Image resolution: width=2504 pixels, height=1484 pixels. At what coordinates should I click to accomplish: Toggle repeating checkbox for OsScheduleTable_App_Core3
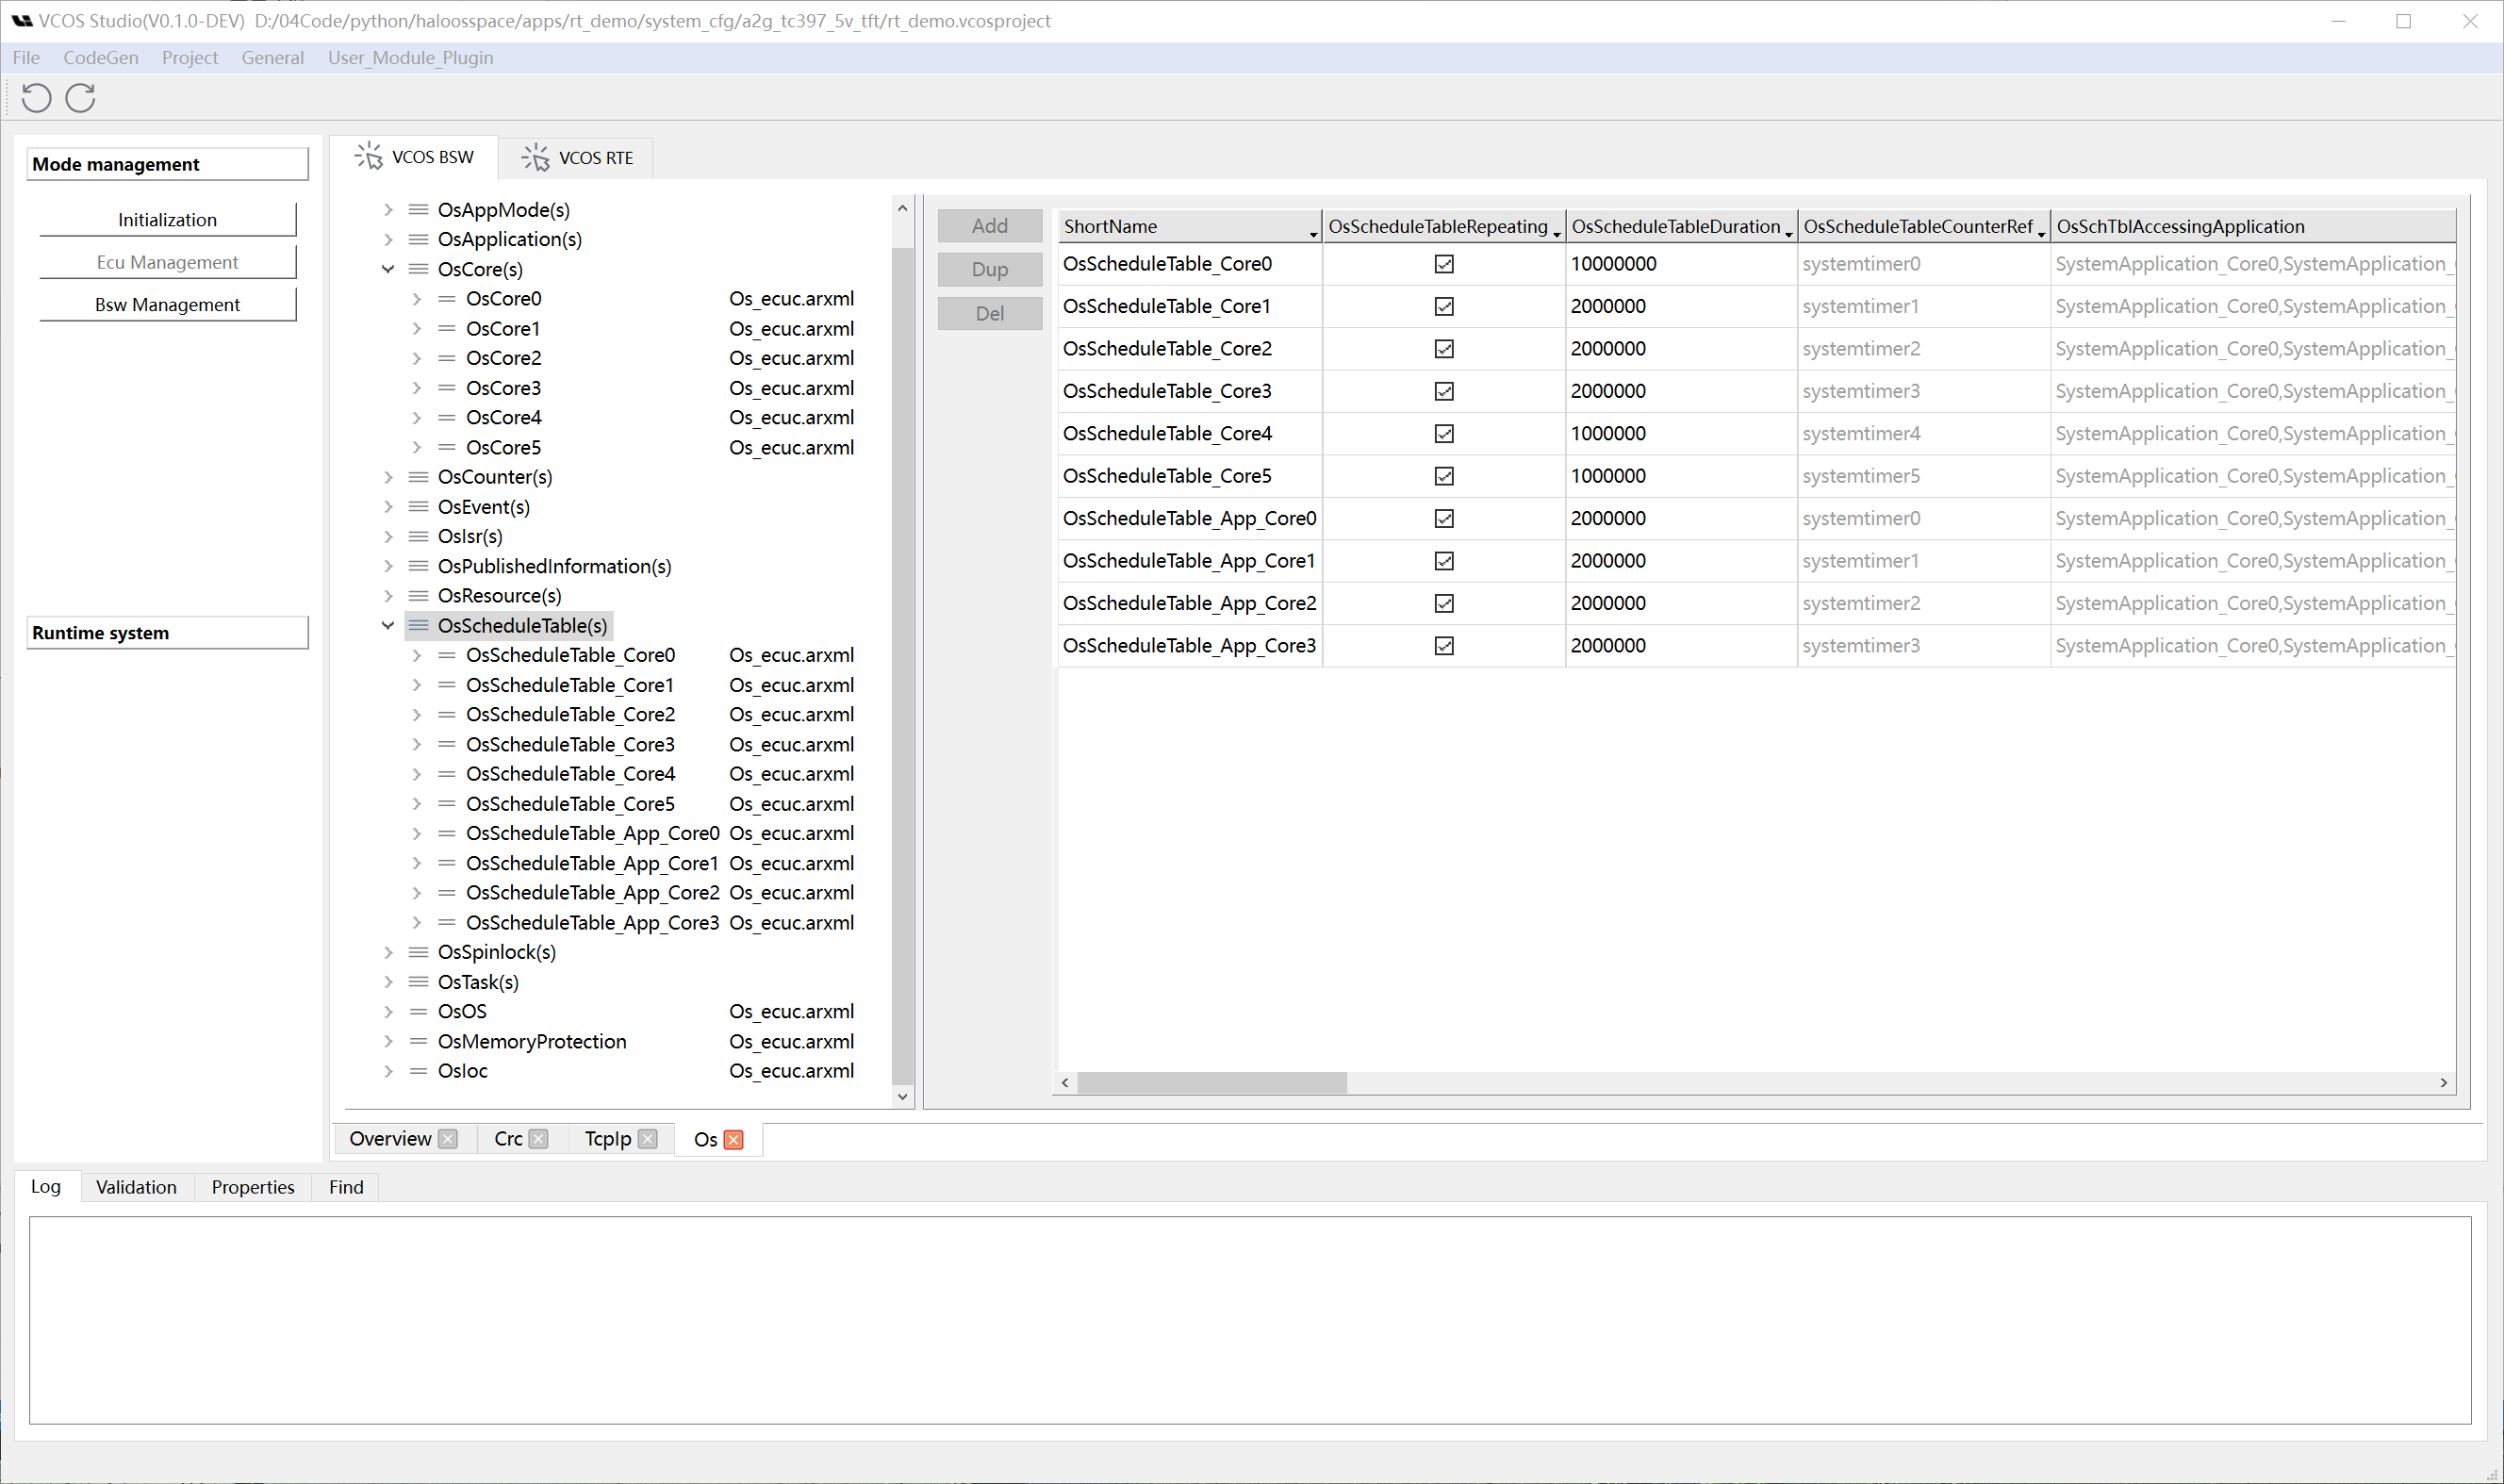1444,646
